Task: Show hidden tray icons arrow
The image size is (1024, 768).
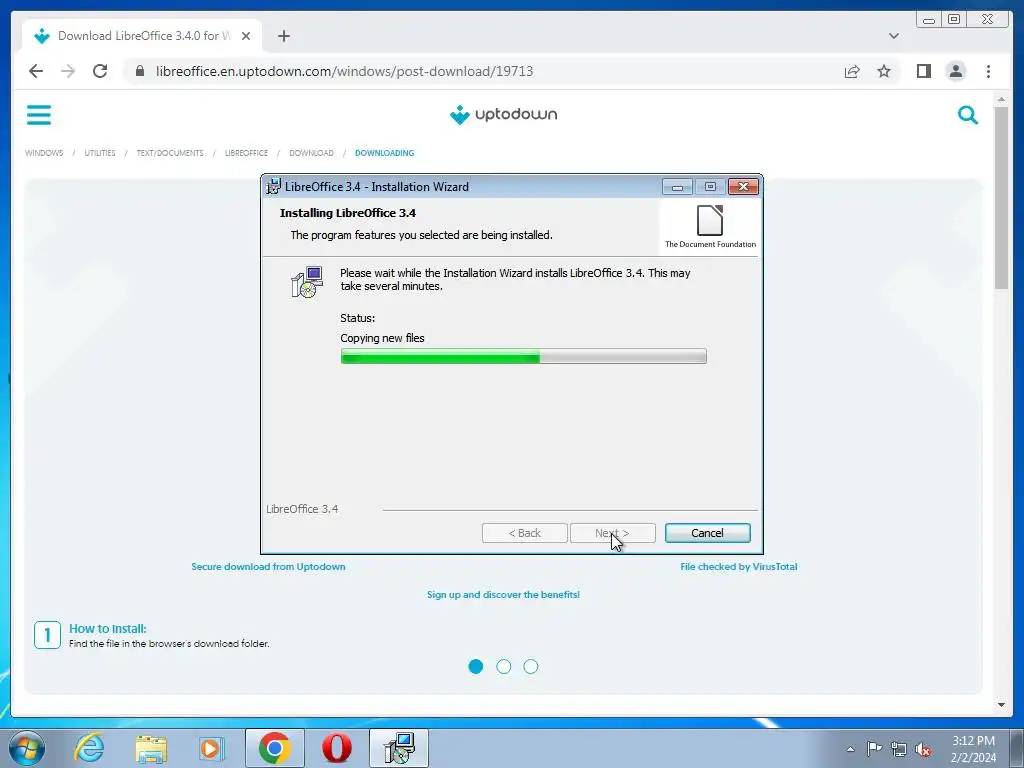Action: [x=850, y=749]
